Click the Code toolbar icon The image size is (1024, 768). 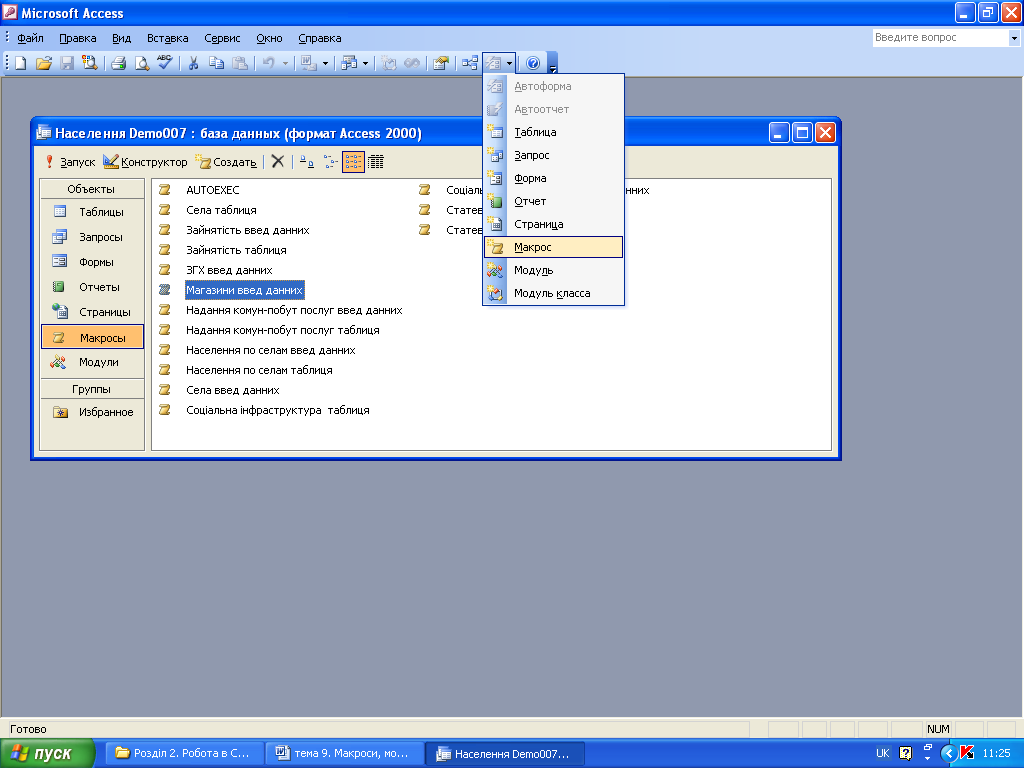[x=389, y=63]
